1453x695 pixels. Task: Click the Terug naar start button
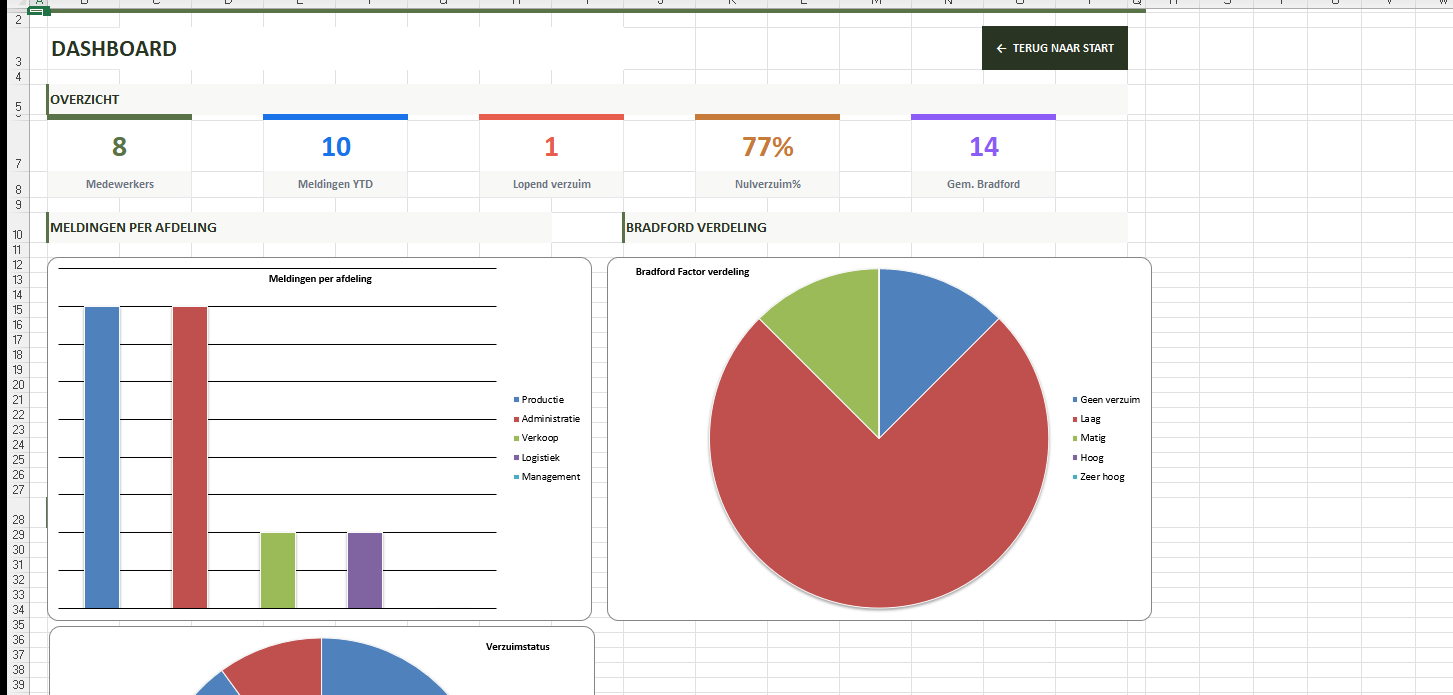pyautogui.click(x=1055, y=48)
